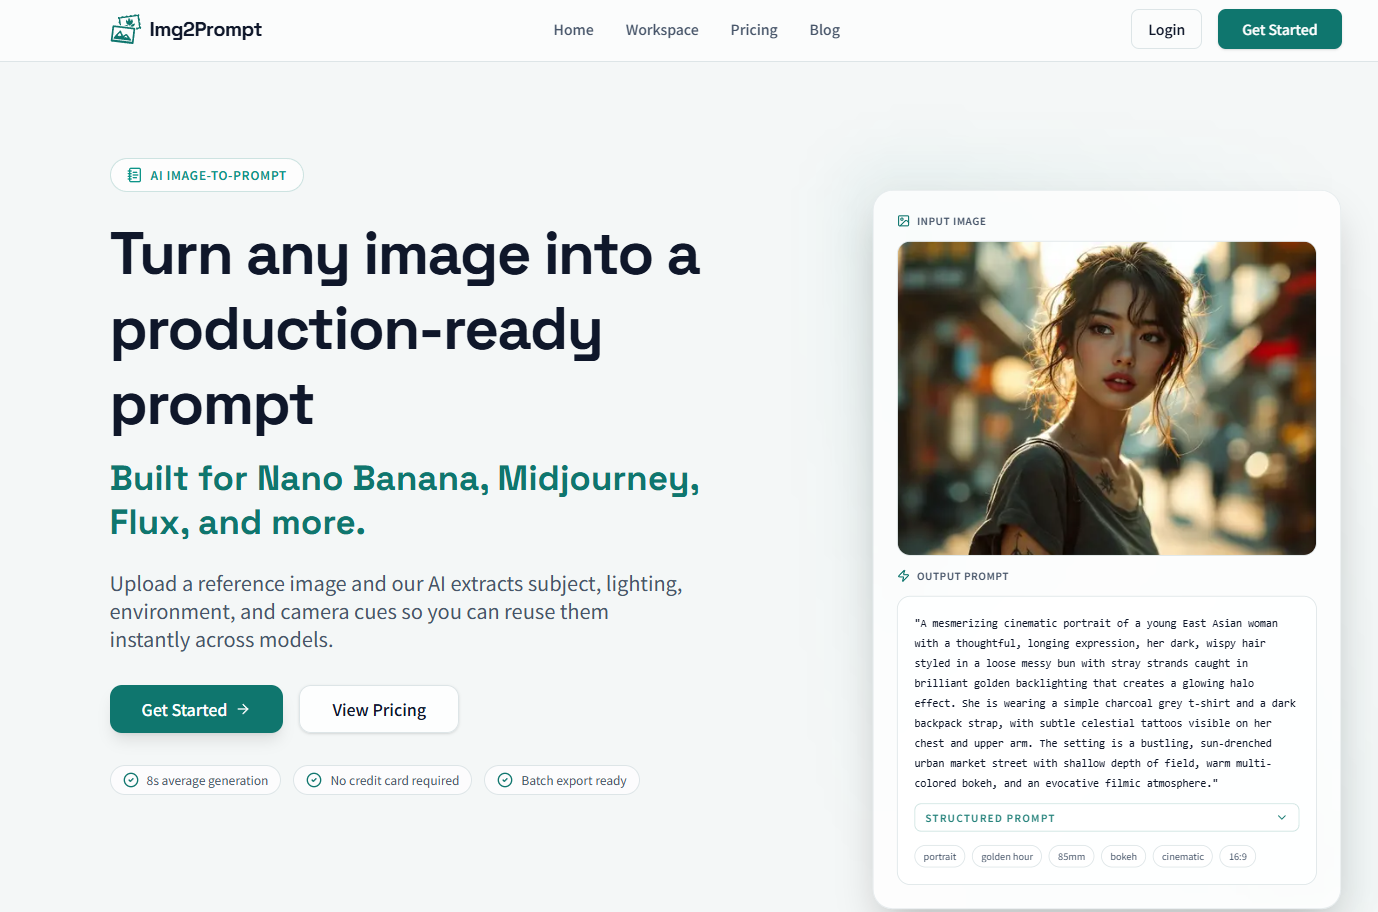Expand the STRUCTURED PROMPT section
1378x912 pixels.
[1107, 818]
